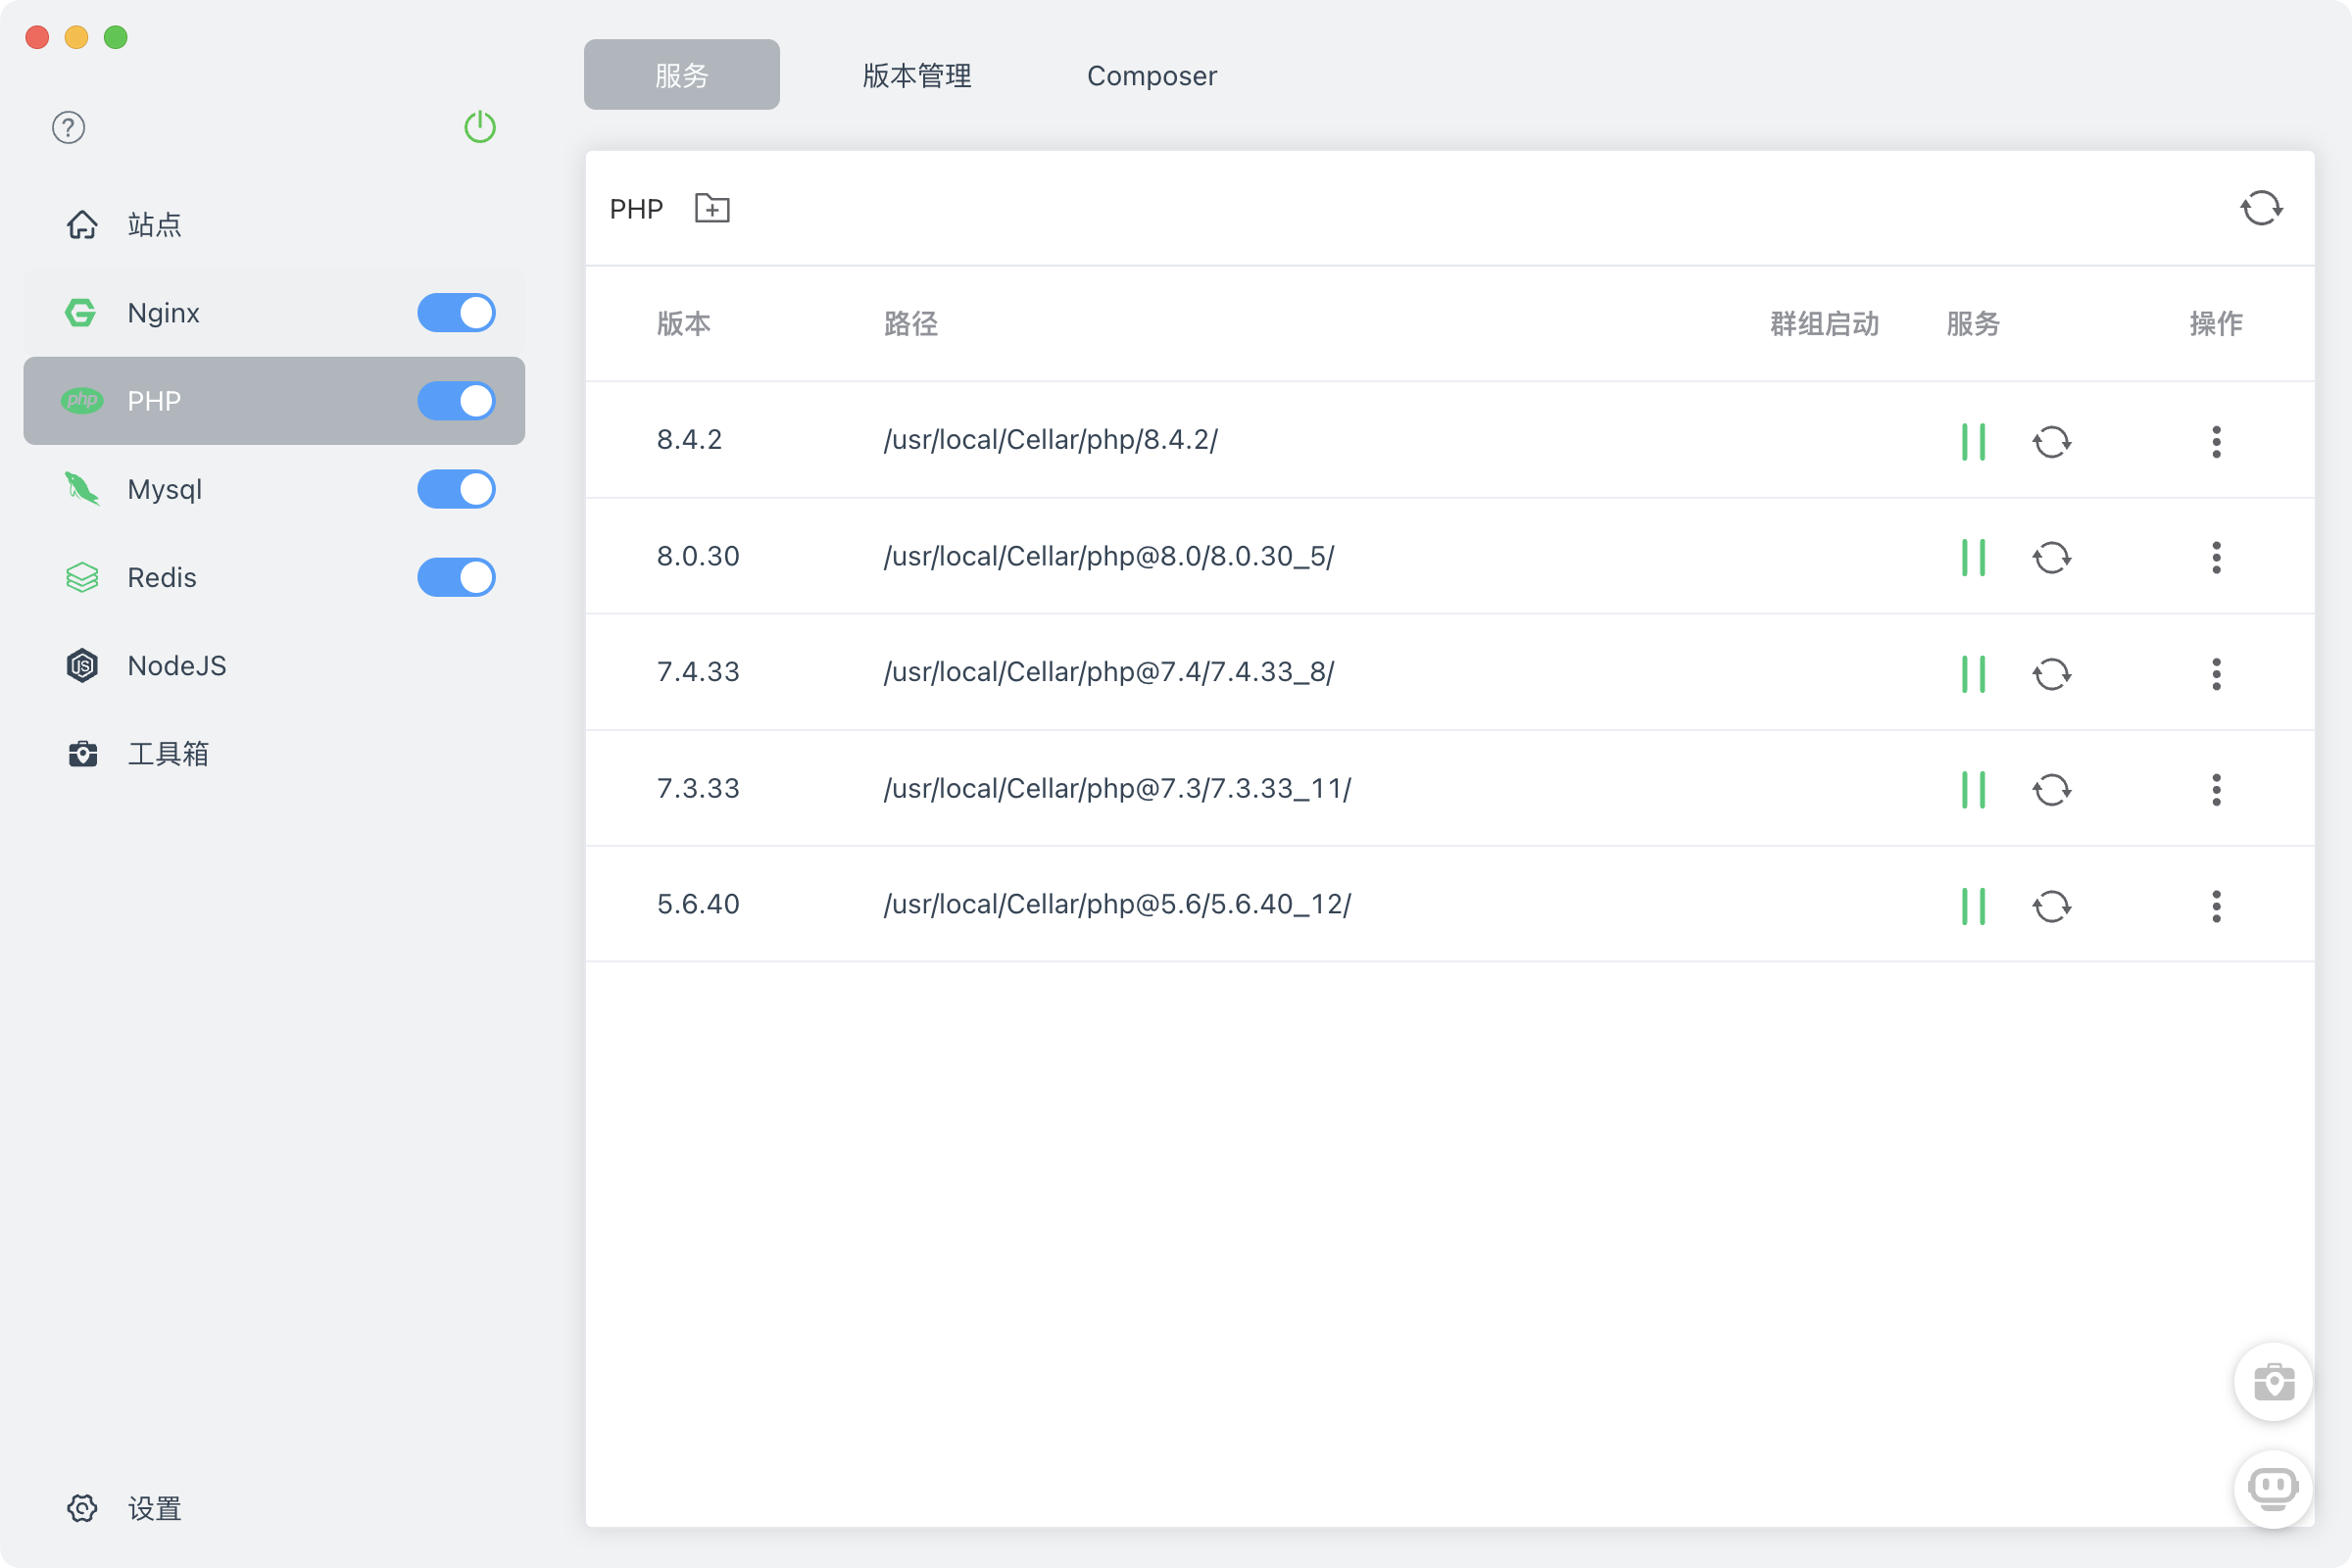The height and width of the screenshot is (1568, 2352).
Task: Restart PHP 8.0.30 service
Action: [x=2052, y=557]
